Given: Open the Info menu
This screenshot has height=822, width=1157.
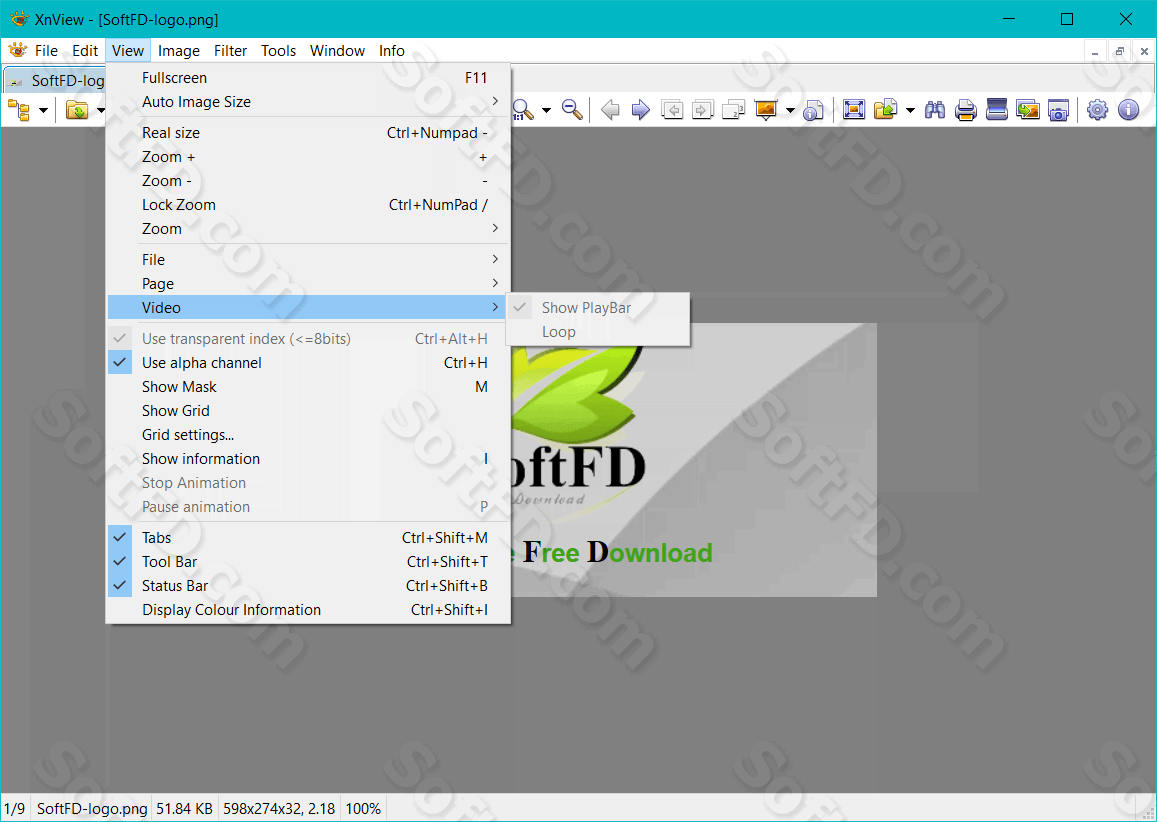Looking at the screenshot, I should pyautogui.click(x=392, y=51).
